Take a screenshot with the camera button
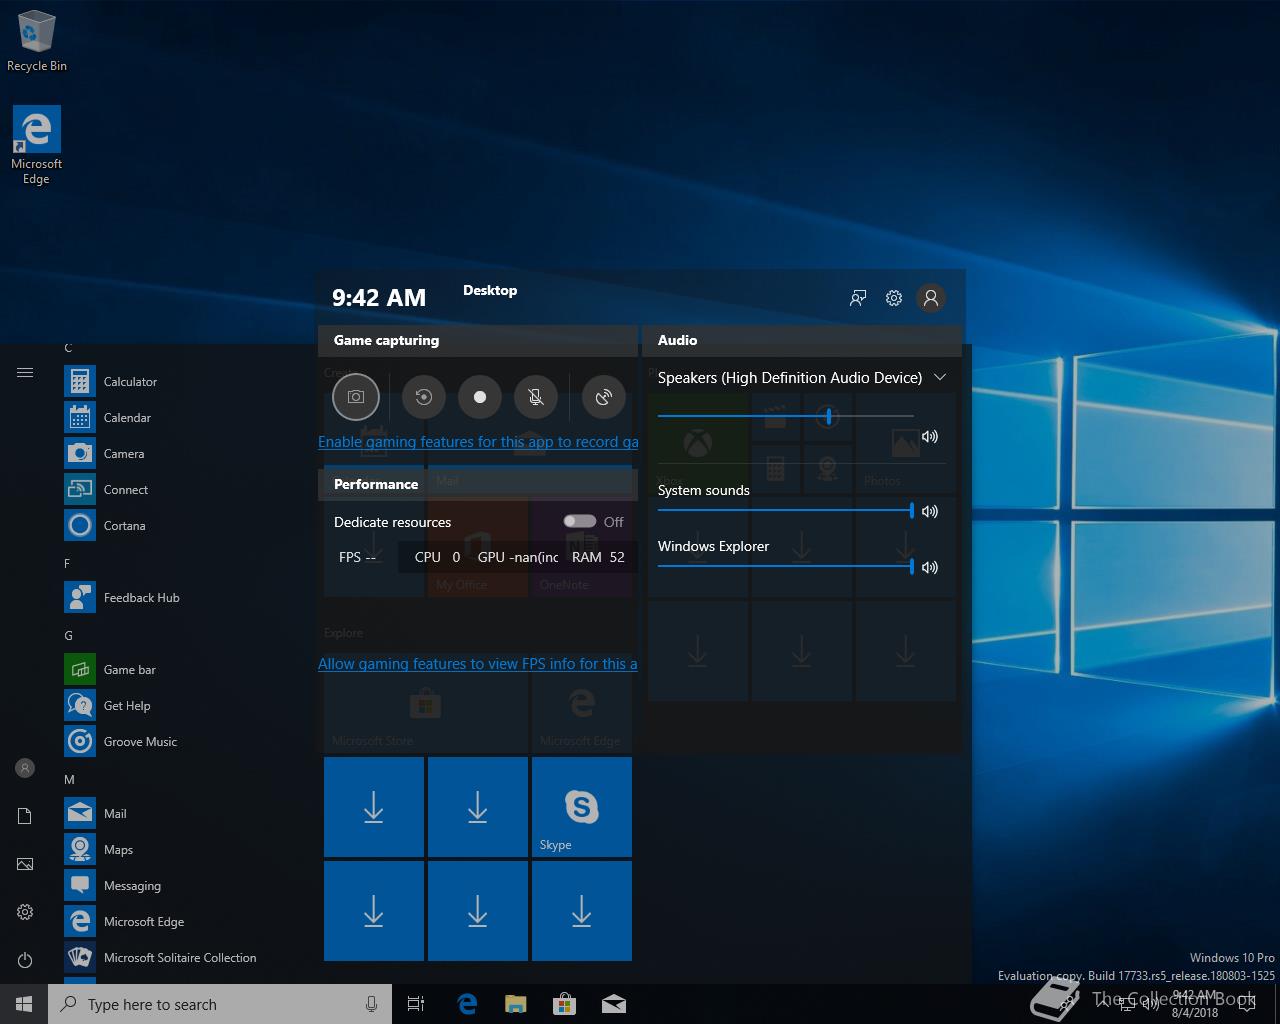 click(356, 397)
